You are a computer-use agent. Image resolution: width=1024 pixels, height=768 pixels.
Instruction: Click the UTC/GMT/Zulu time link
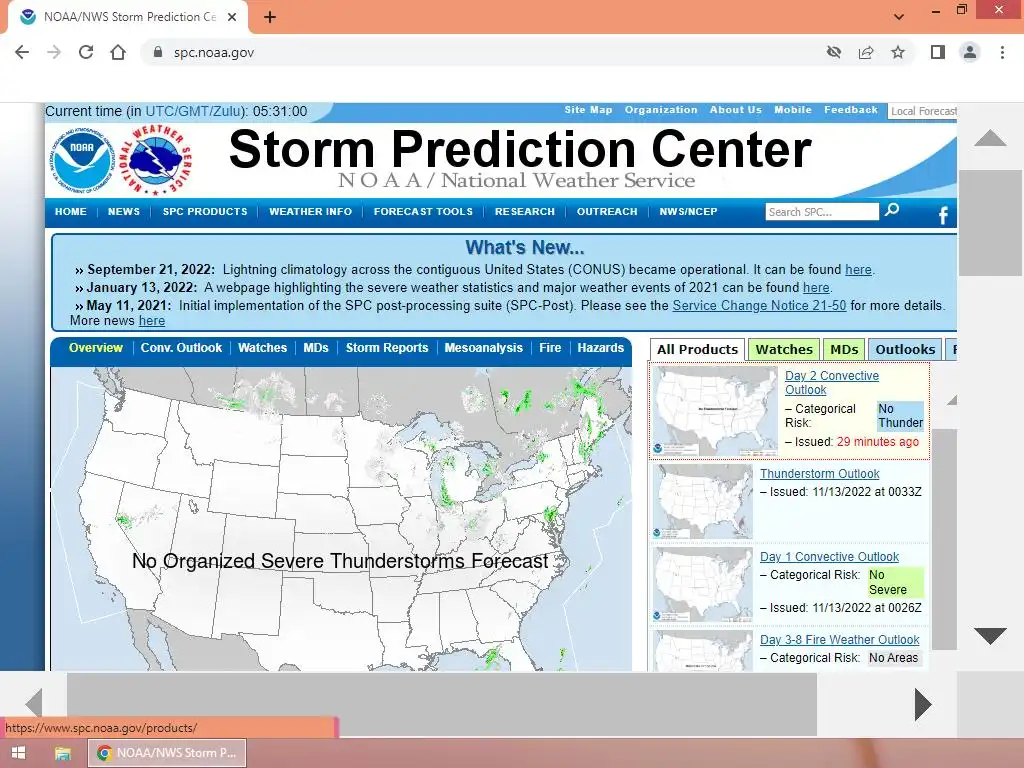(x=194, y=111)
